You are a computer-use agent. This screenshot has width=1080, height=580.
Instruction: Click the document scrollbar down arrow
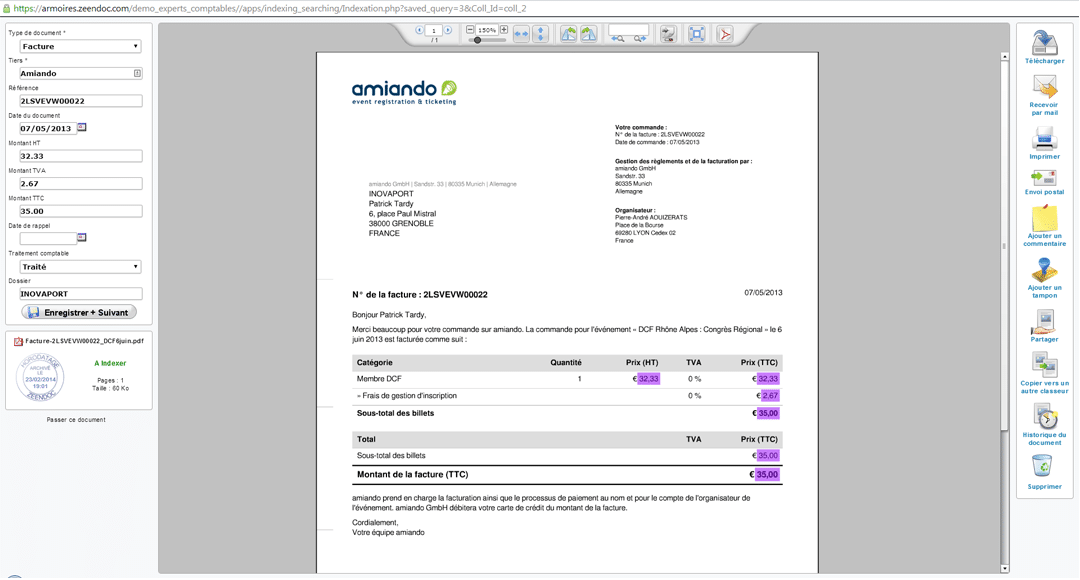click(1005, 568)
